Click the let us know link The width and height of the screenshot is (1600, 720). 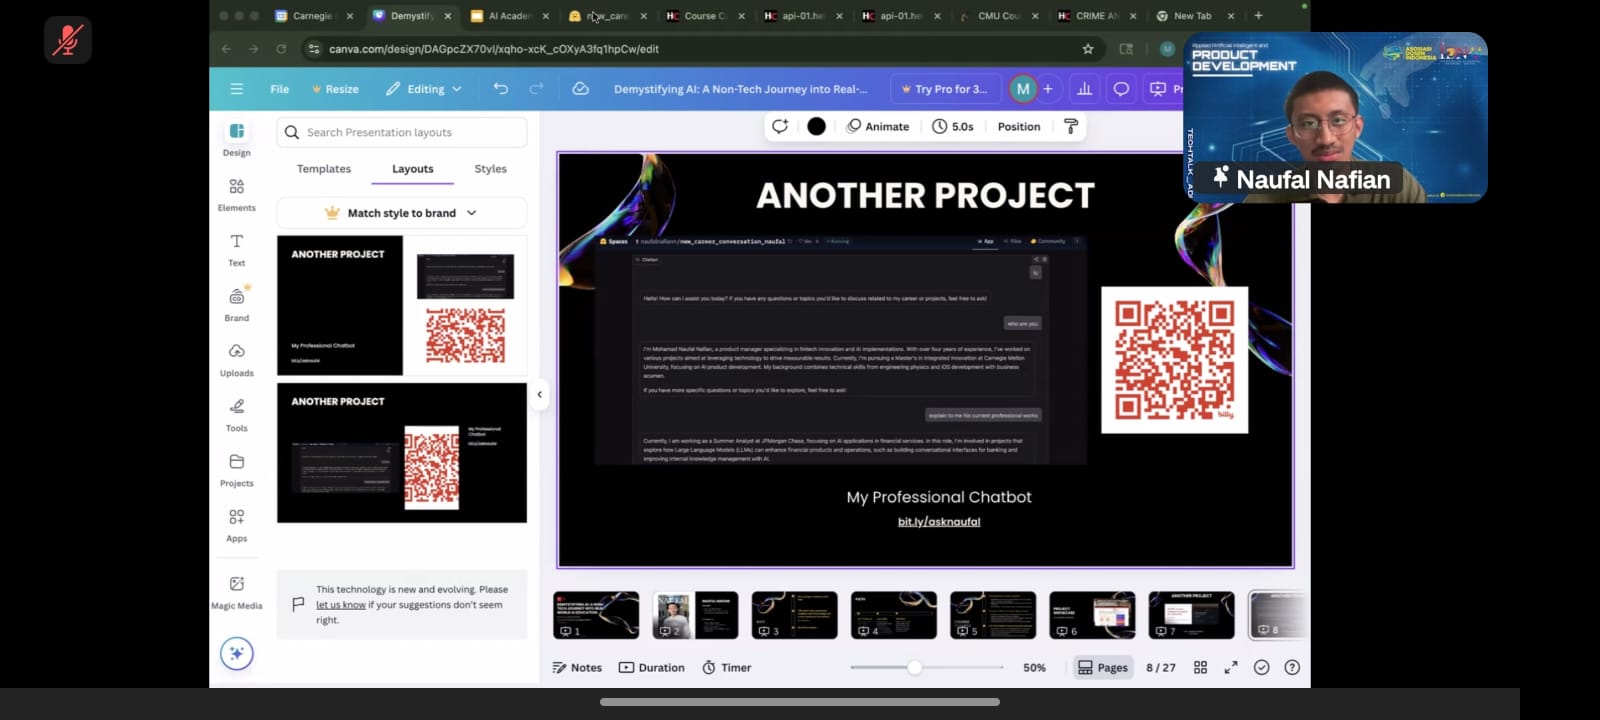(x=341, y=605)
